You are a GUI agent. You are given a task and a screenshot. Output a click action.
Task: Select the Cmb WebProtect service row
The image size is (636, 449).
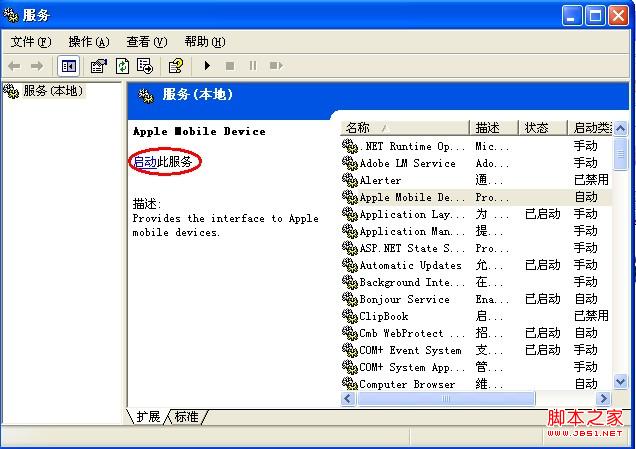point(476,333)
